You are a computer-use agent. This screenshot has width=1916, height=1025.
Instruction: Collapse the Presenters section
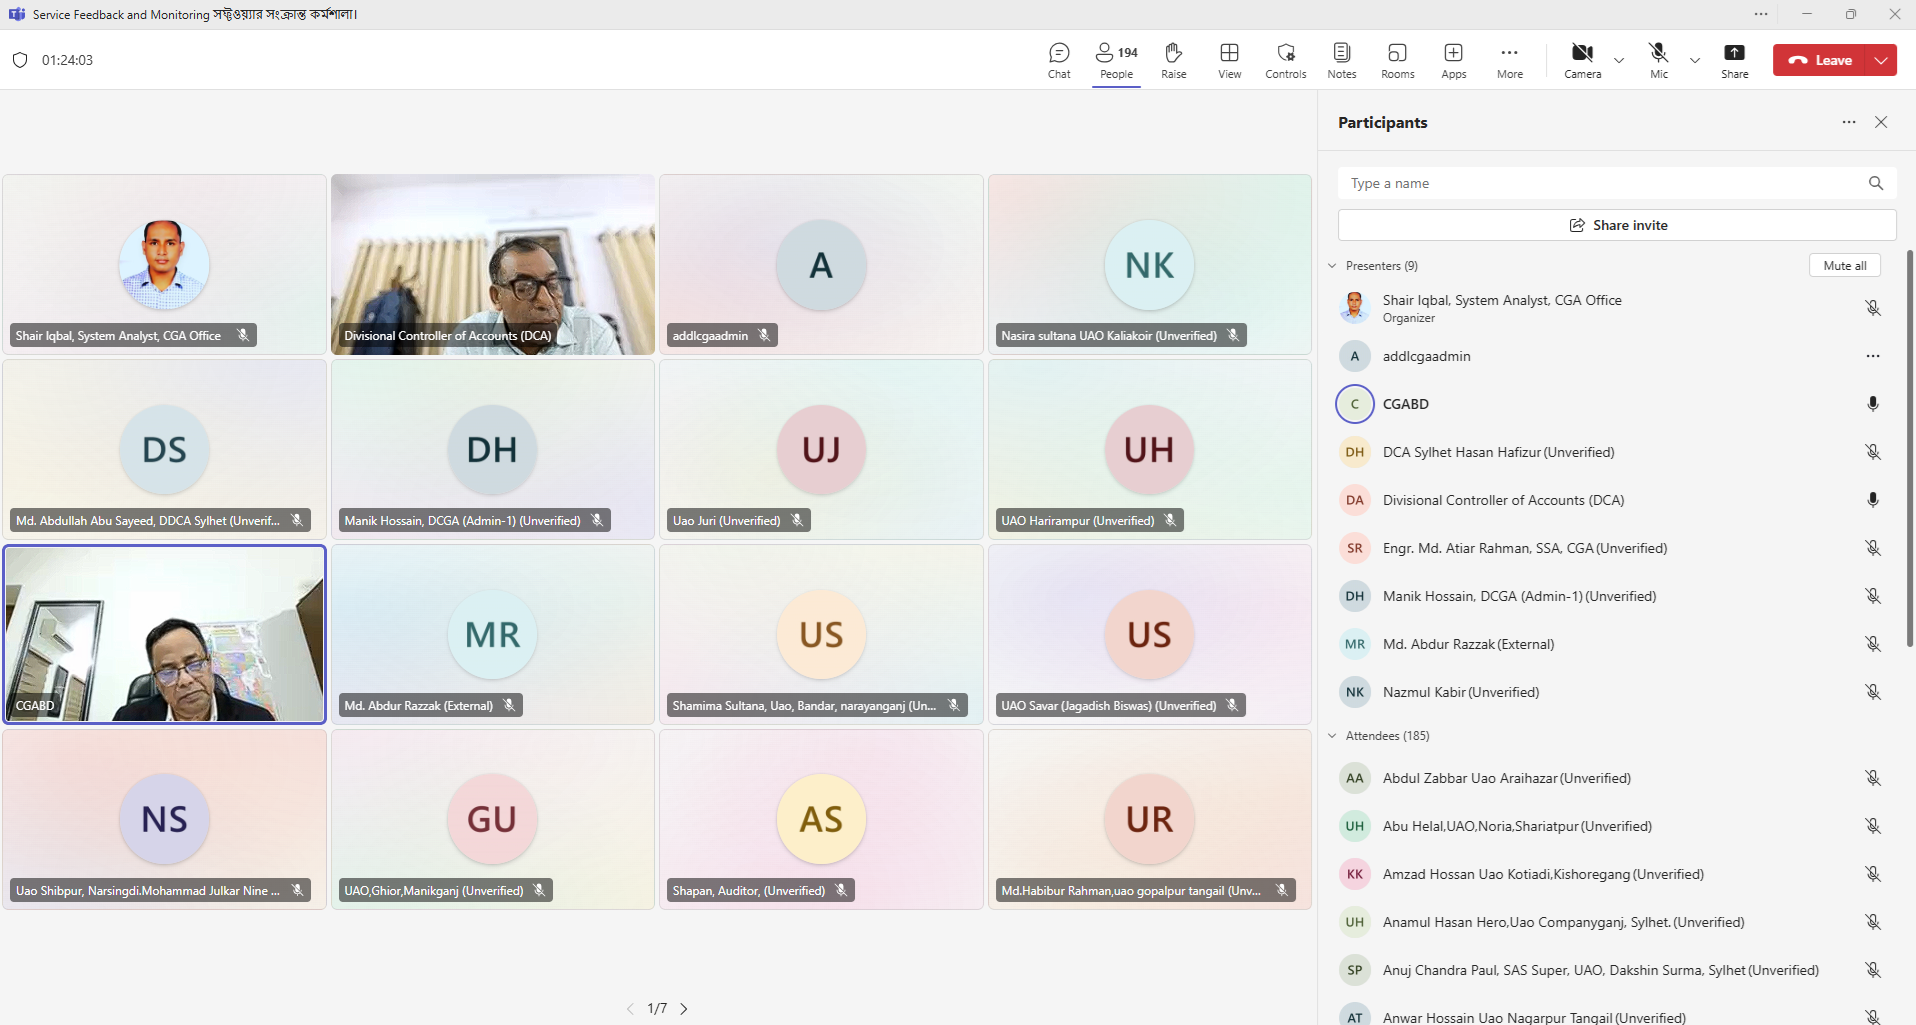[1333, 265]
